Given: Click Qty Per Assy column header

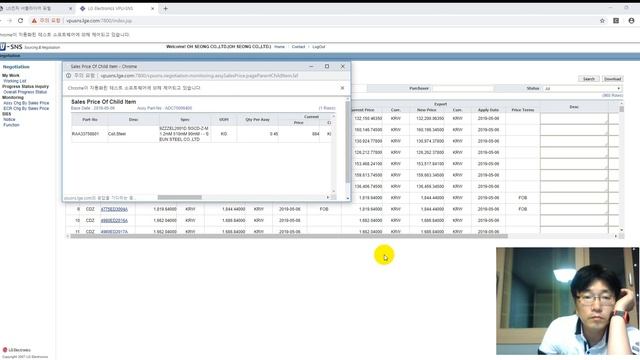Looking at the screenshot, I should coord(257,120).
